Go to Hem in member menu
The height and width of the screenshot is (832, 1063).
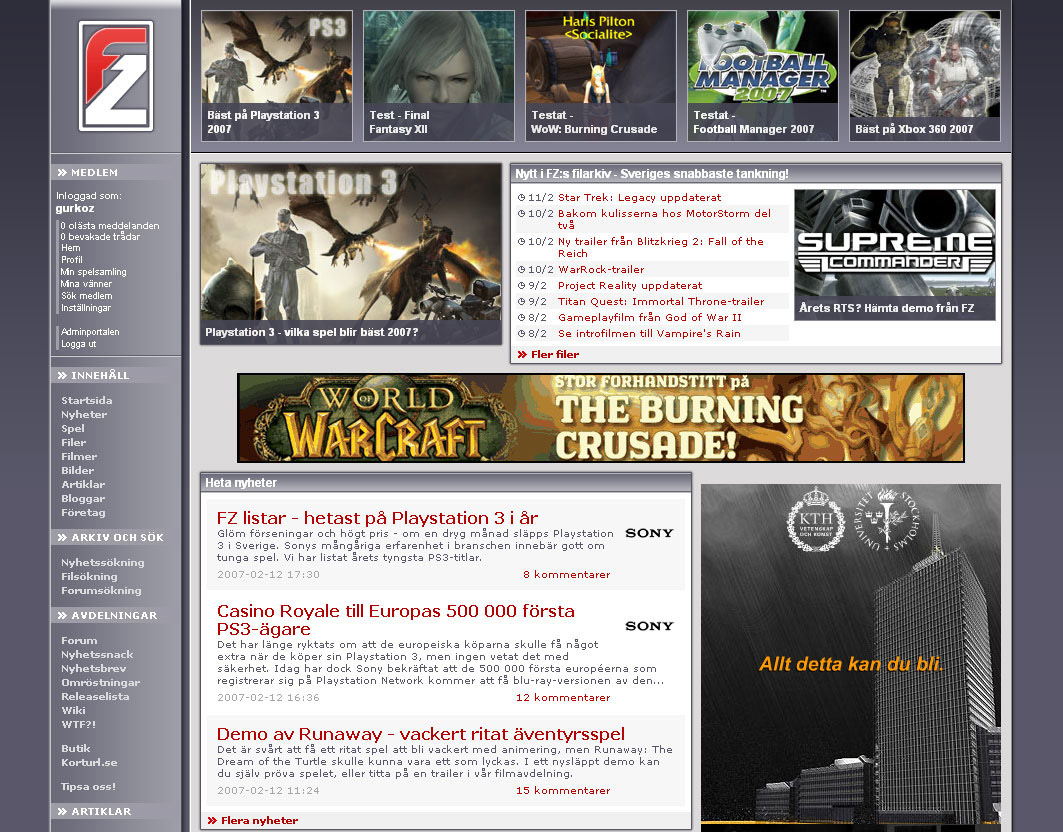pyautogui.click(x=71, y=248)
